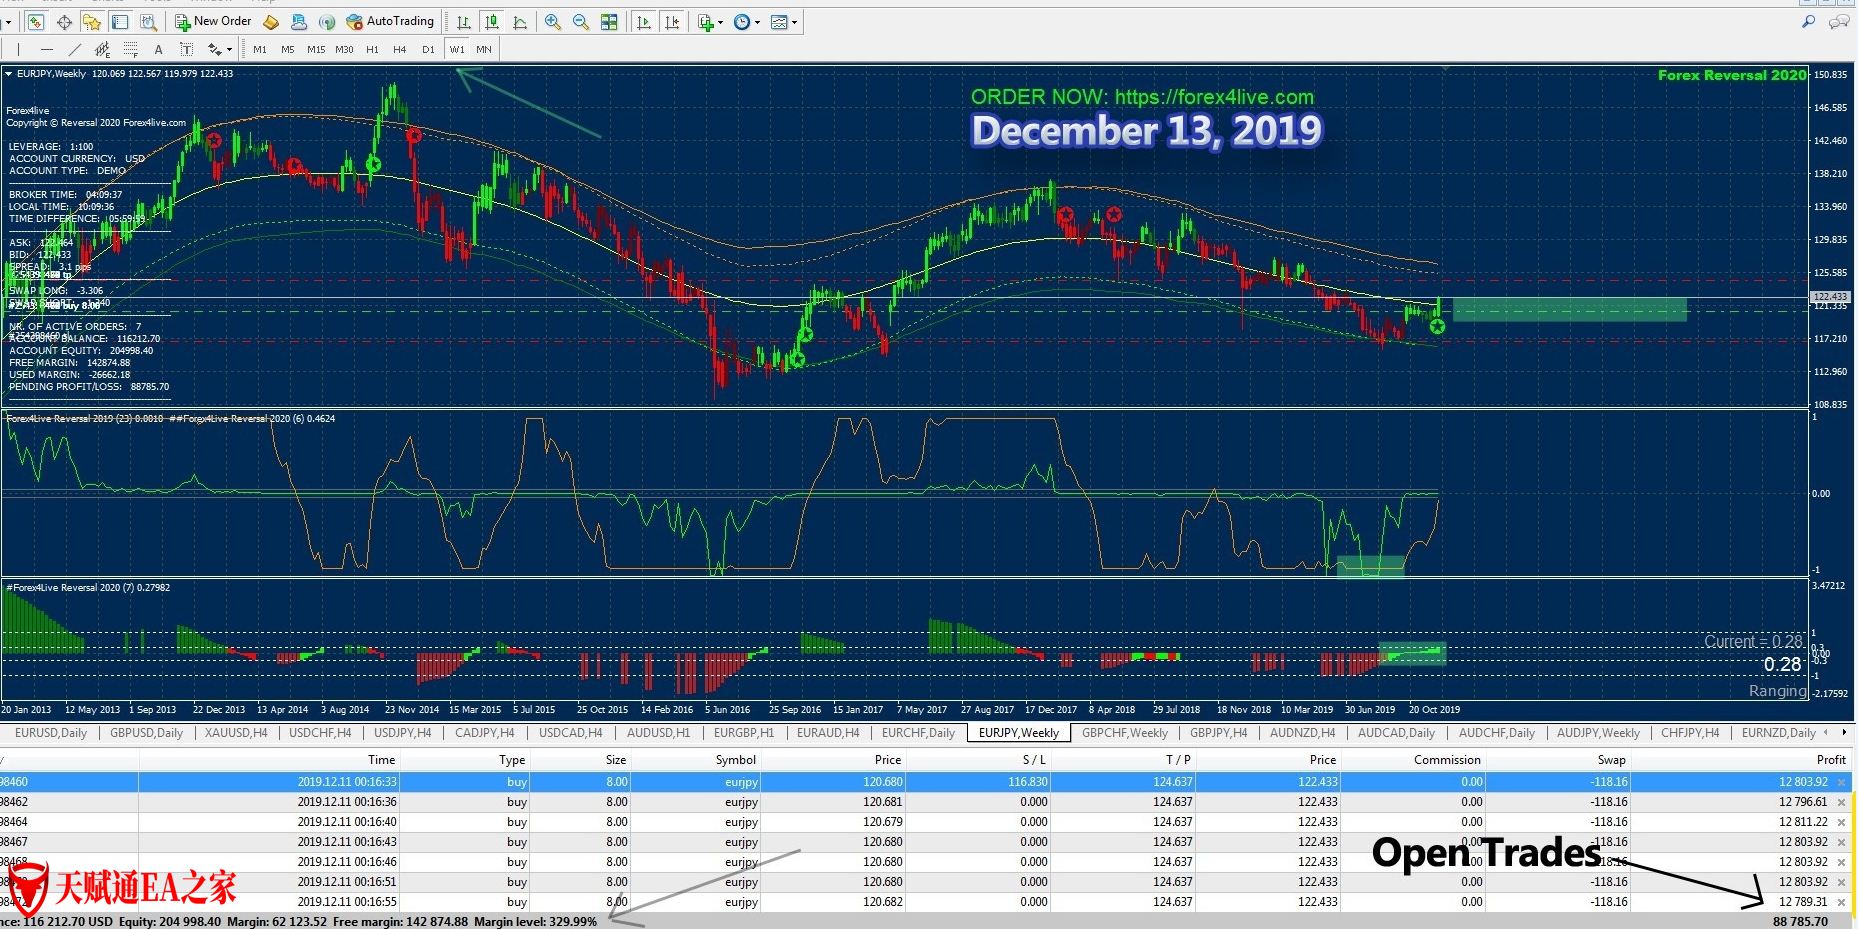
Task: Tile the chart windows
Action: (609, 22)
